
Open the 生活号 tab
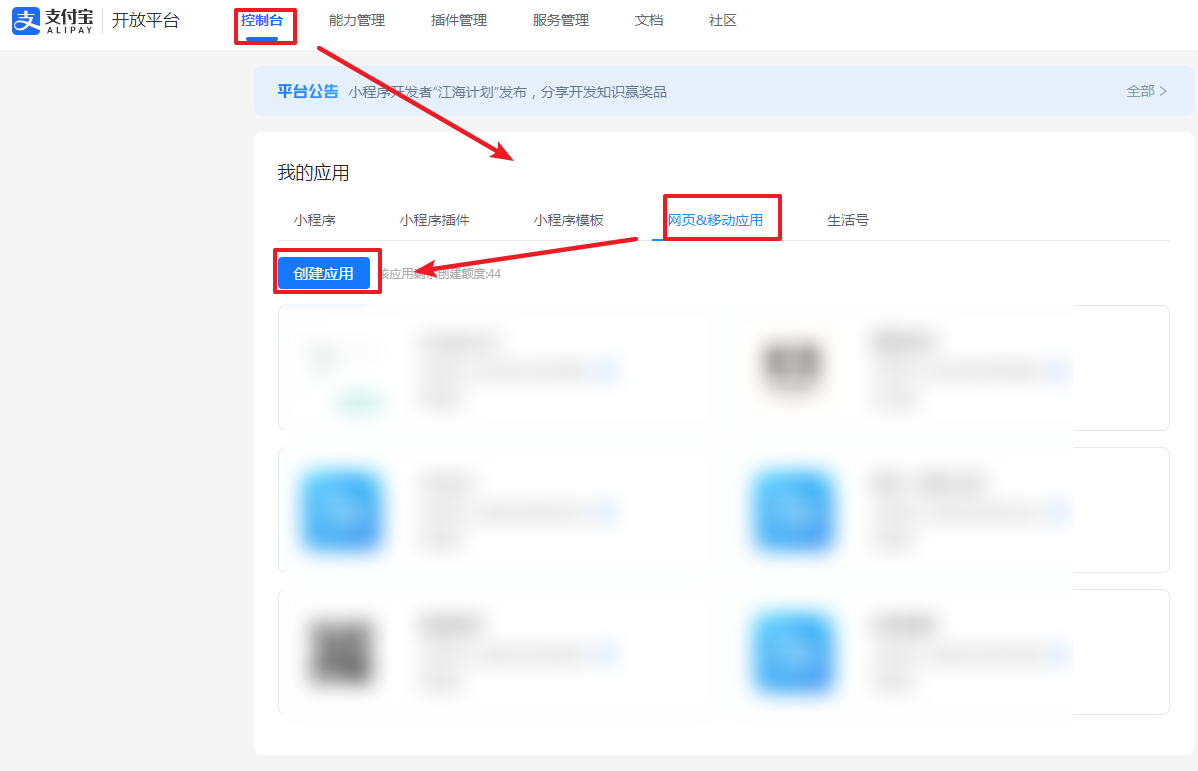pyautogui.click(x=847, y=220)
